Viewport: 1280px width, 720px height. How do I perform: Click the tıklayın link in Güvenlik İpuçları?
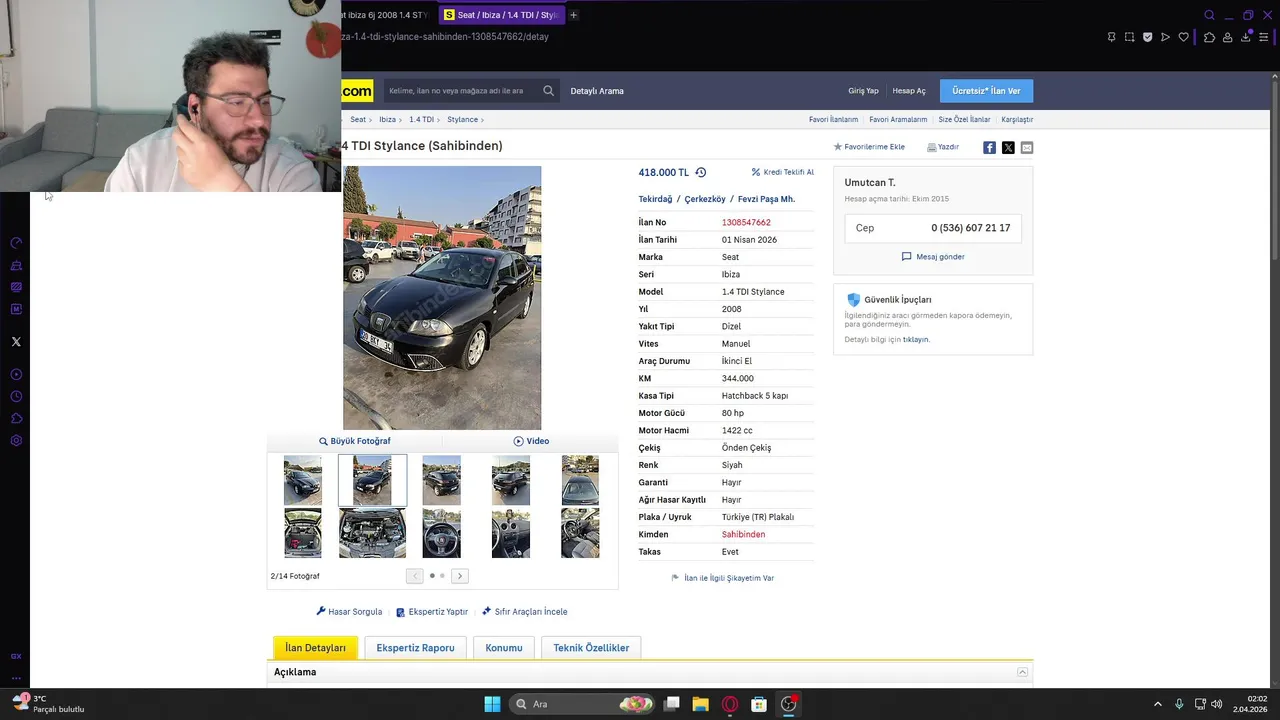915,340
